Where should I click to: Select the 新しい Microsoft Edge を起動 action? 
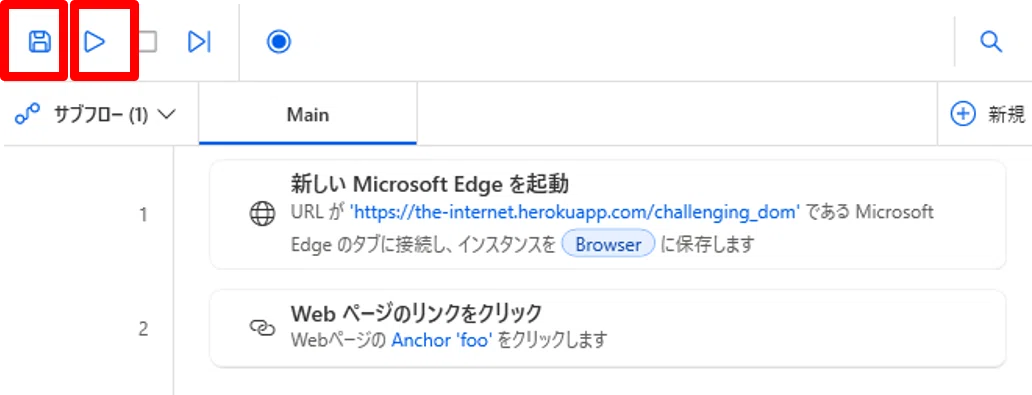click(607, 215)
